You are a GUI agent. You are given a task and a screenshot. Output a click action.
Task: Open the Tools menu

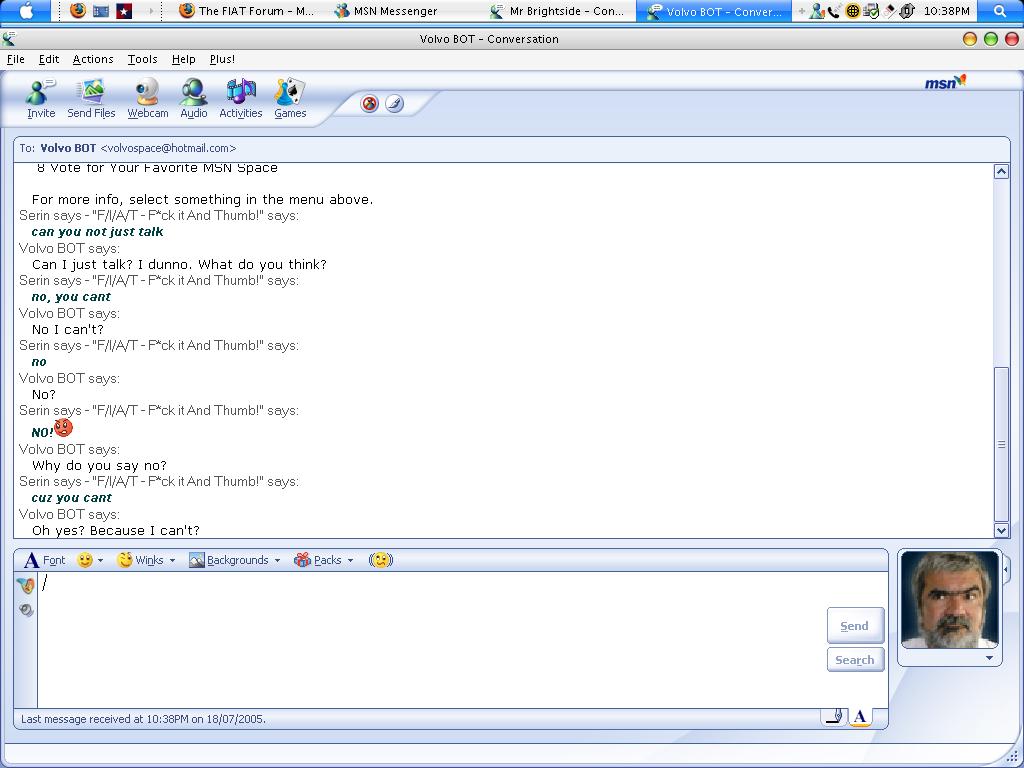[142, 59]
